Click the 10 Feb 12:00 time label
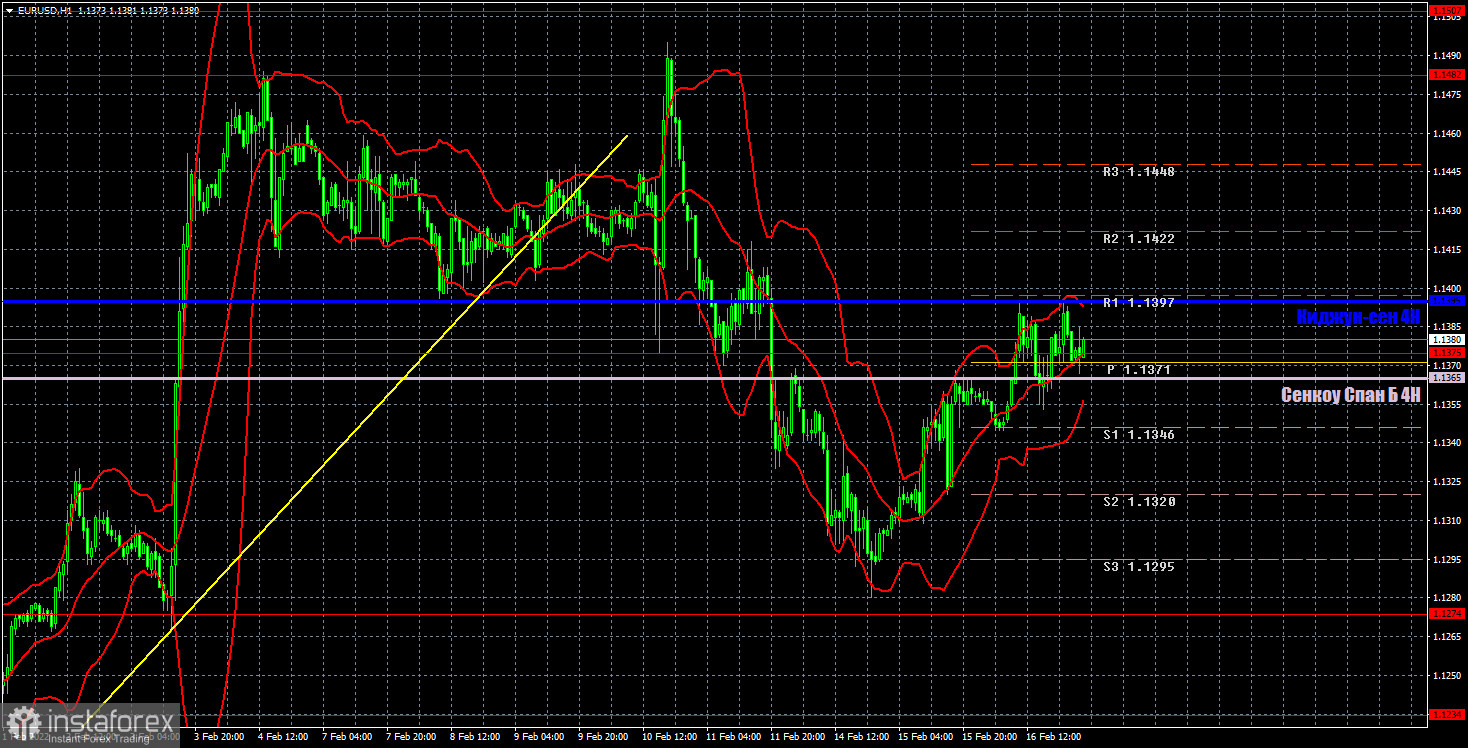 [669, 737]
